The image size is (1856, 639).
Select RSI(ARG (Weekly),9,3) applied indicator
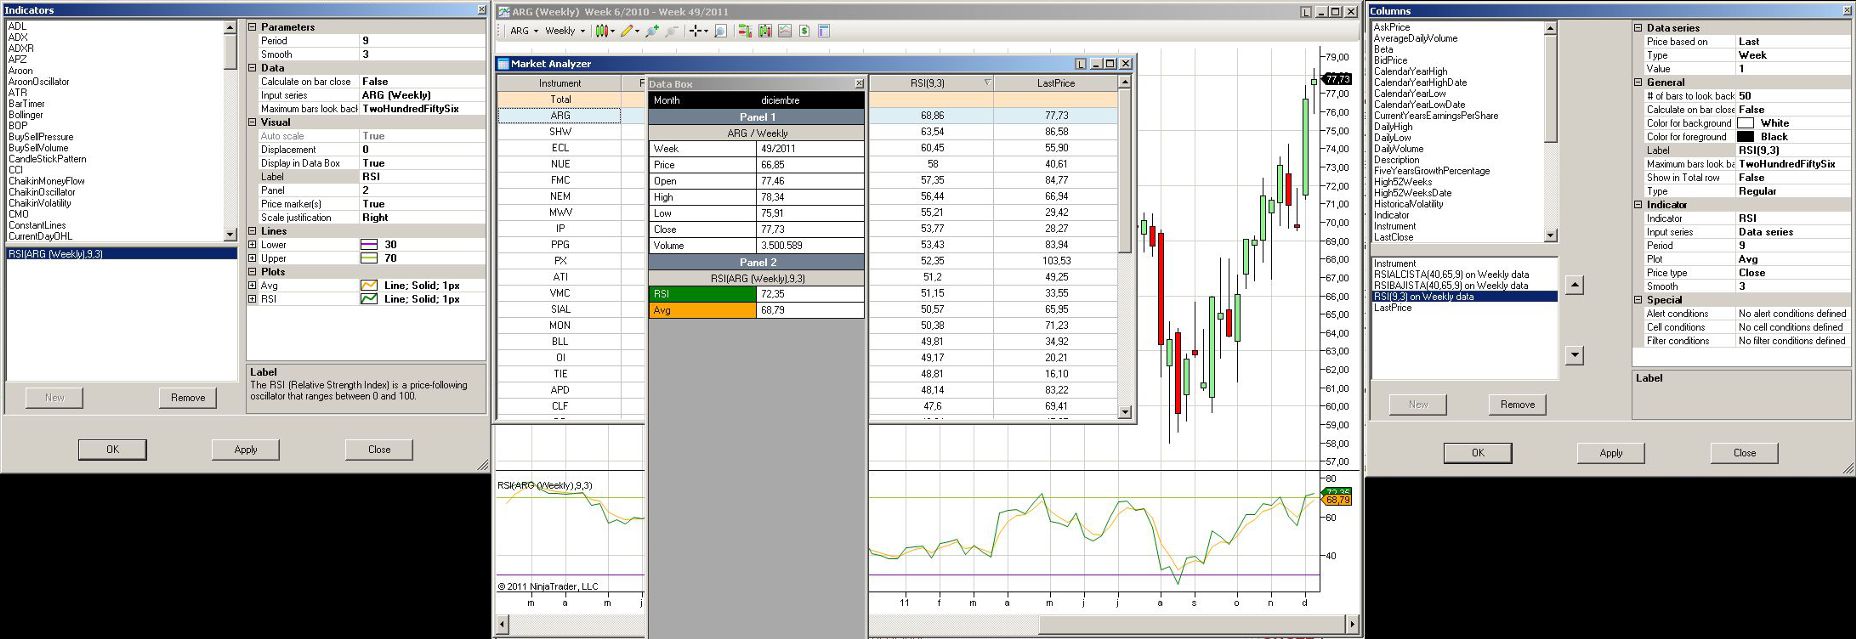coord(121,254)
